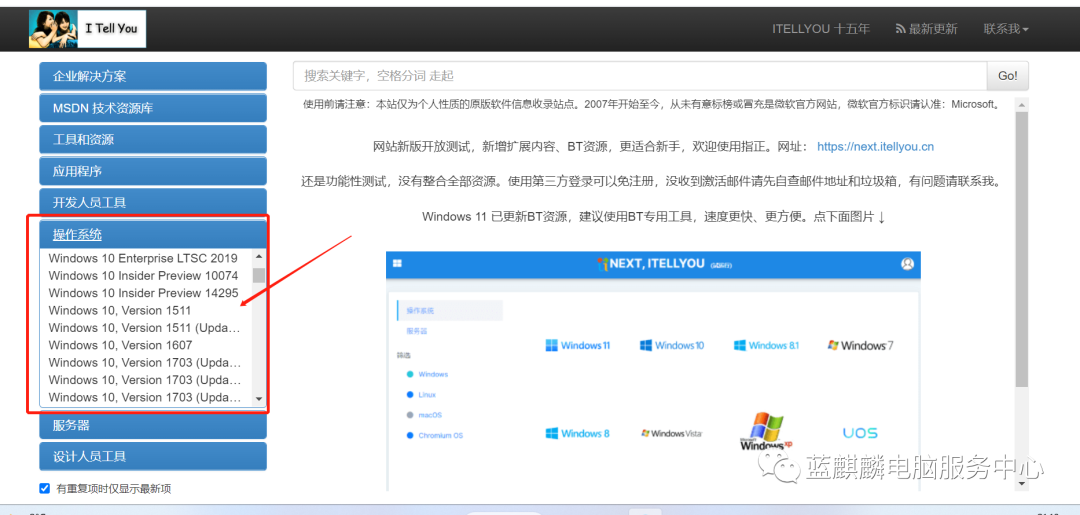Image resolution: width=1080 pixels, height=515 pixels.
Task: Toggle 有重复项时仅显示最新项 checkbox
Action: pos(45,488)
